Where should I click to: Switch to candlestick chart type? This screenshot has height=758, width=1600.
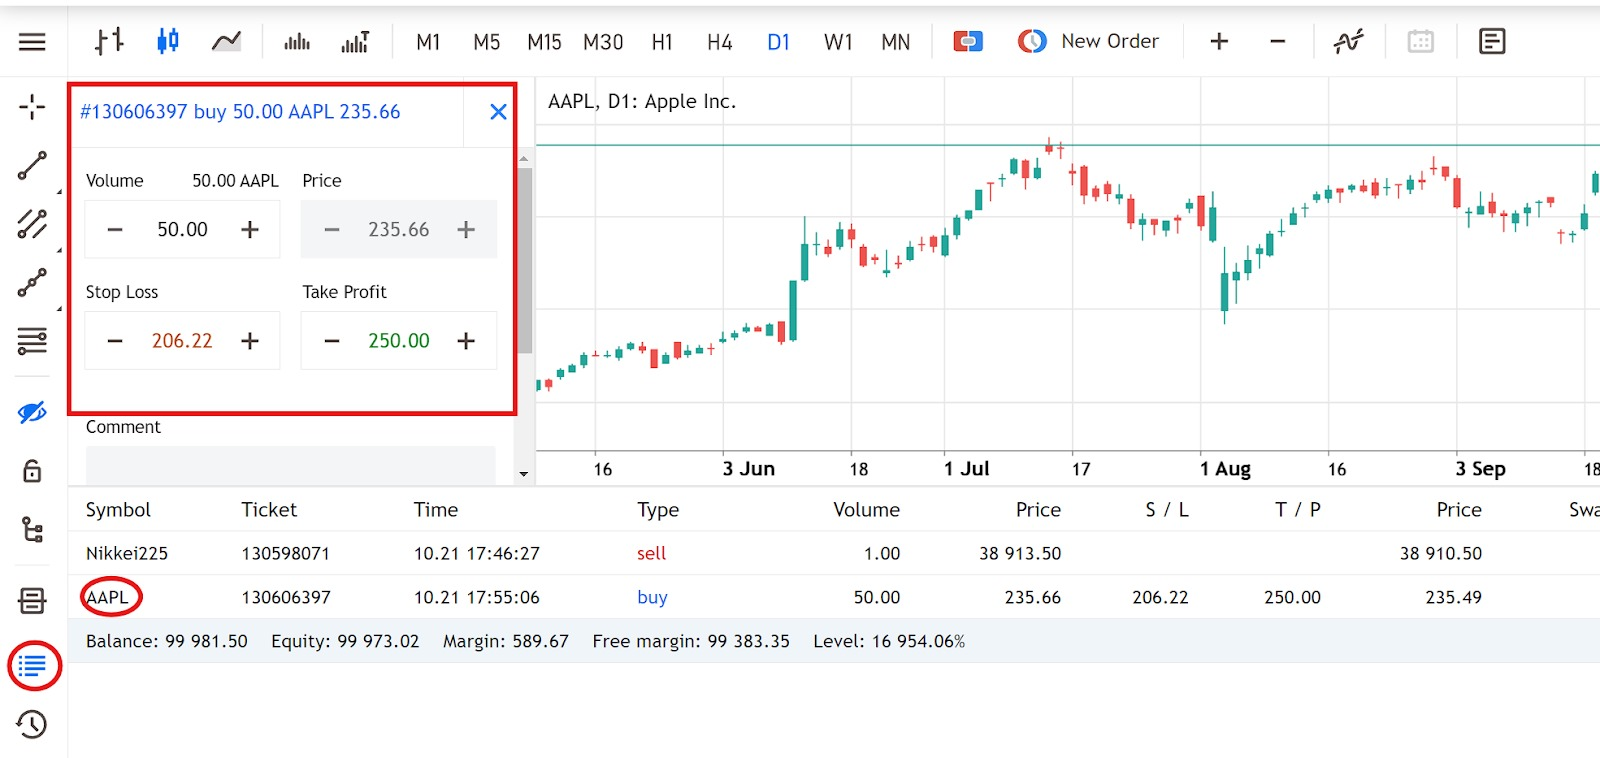[167, 41]
